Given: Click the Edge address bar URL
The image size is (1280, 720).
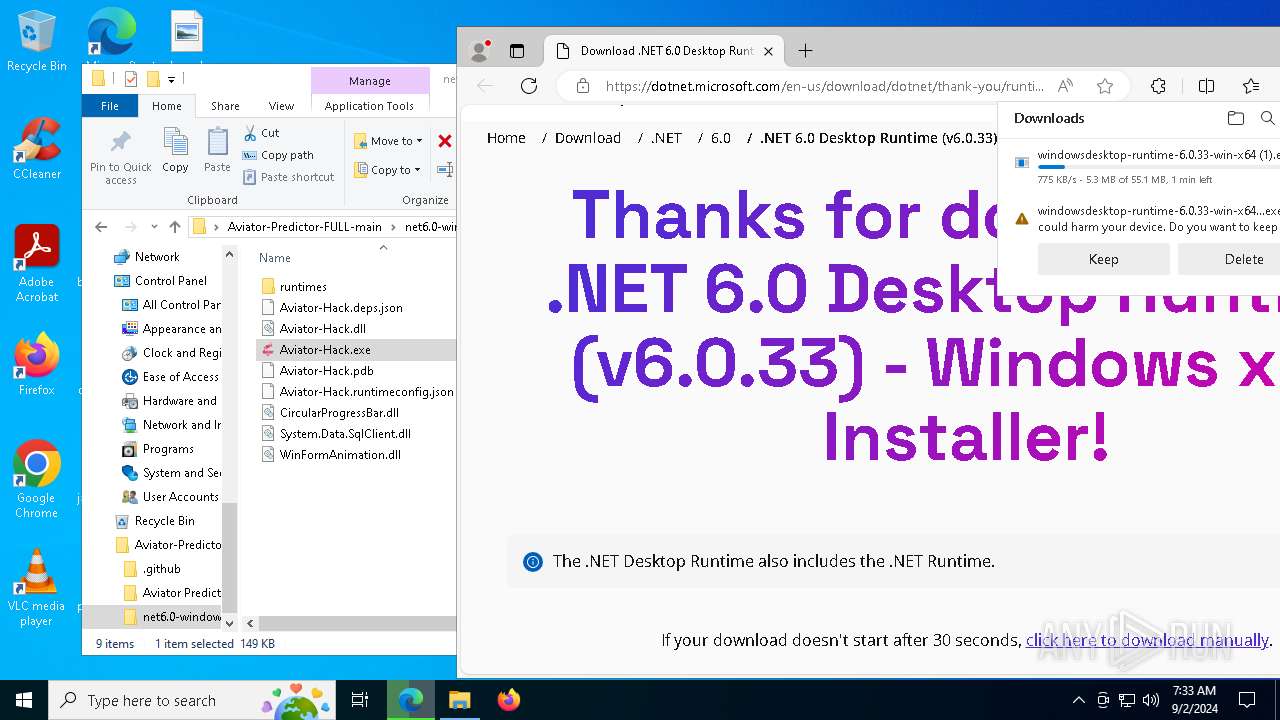Looking at the screenshot, I should pos(825,86).
